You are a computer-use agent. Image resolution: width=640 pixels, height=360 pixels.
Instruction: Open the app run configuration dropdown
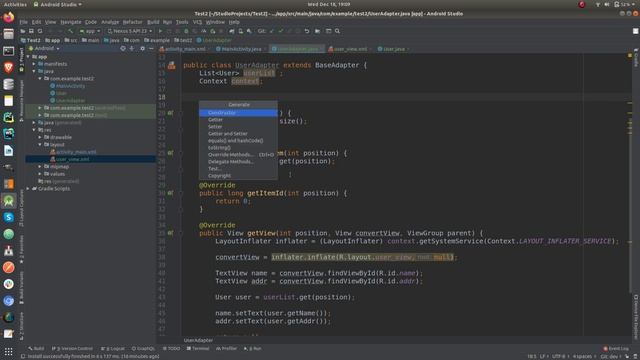[x=90, y=31]
